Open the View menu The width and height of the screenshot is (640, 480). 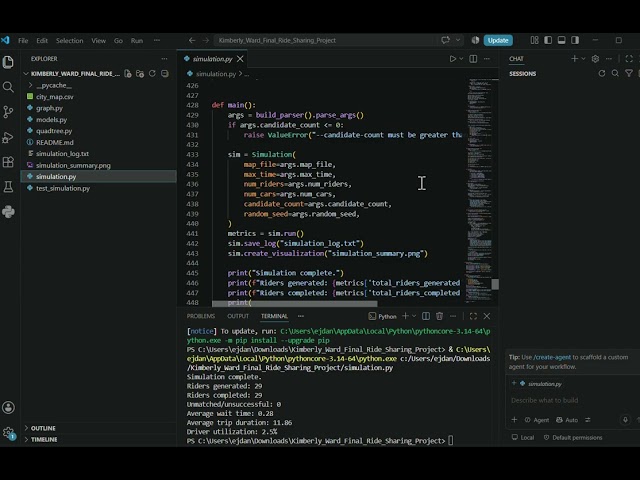pos(98,40)
